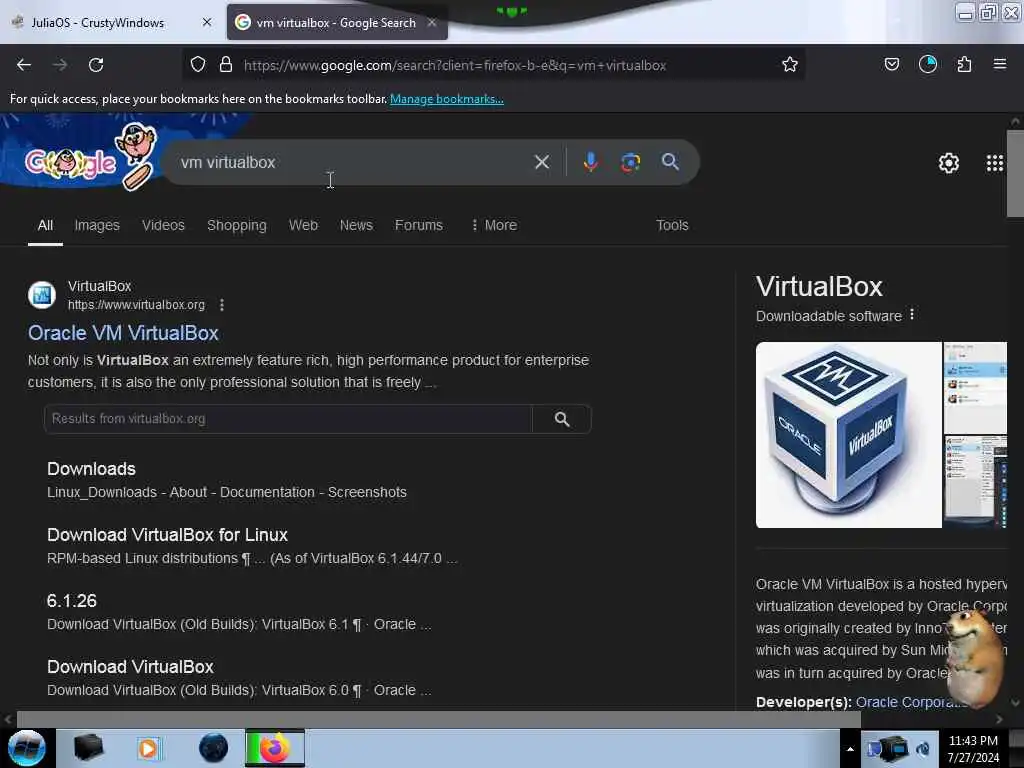
Task: Open the Google apps grid
Action: (x=995, y=163)
